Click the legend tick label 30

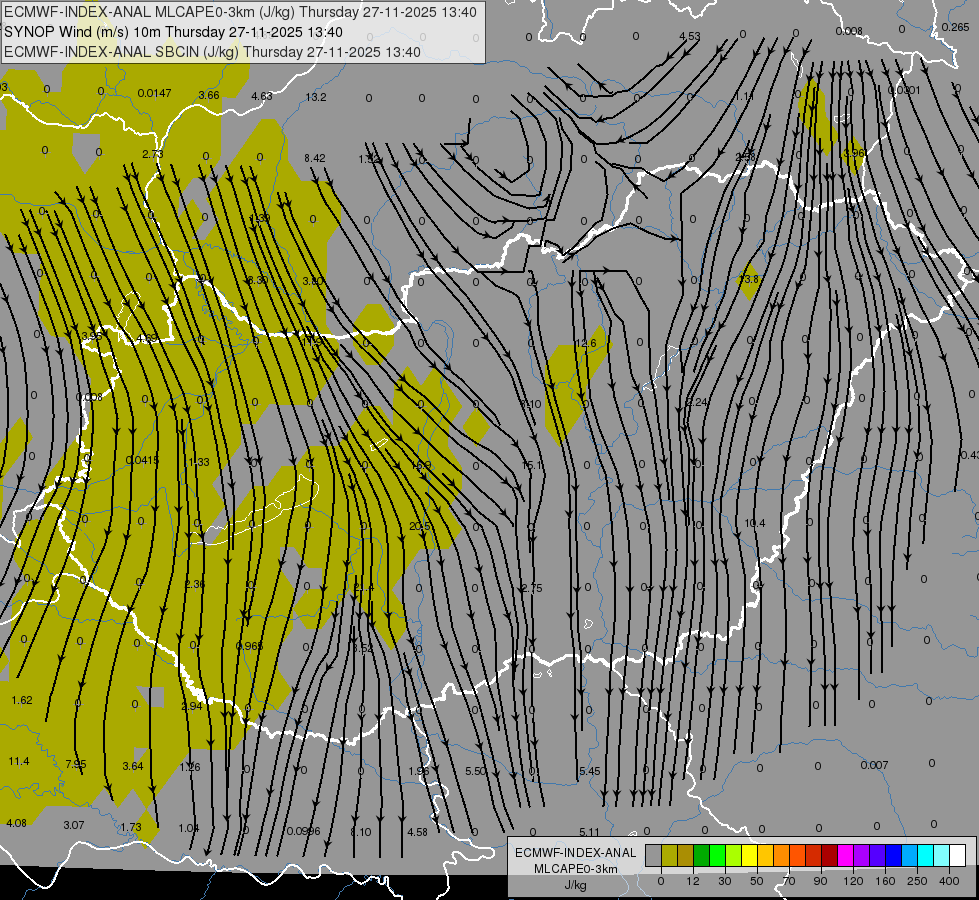coord(724,881)
